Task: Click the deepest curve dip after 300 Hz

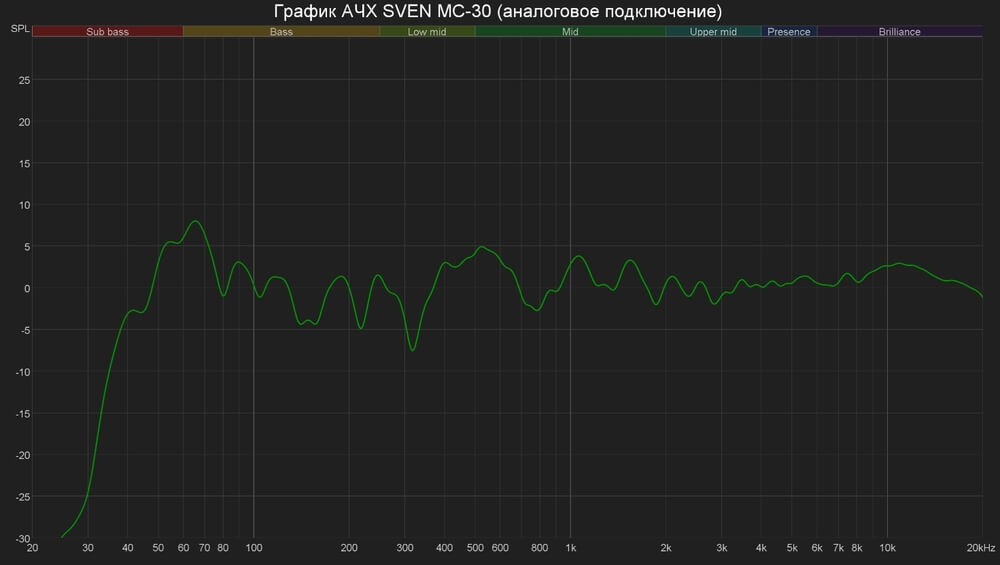Action: [413, 350]
